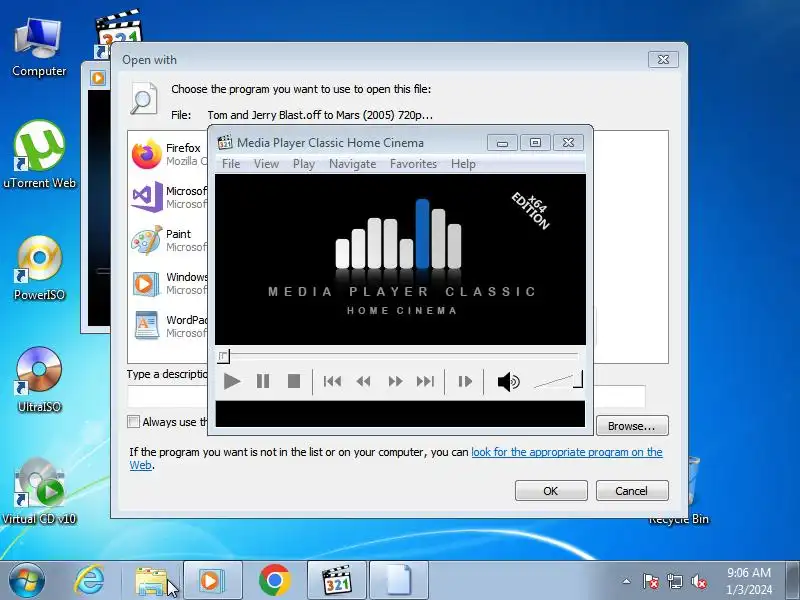This screenshot has height=600, width=800.
Task: Click the seek bar in Media Player Classic
Action: (x=400, y=356)
